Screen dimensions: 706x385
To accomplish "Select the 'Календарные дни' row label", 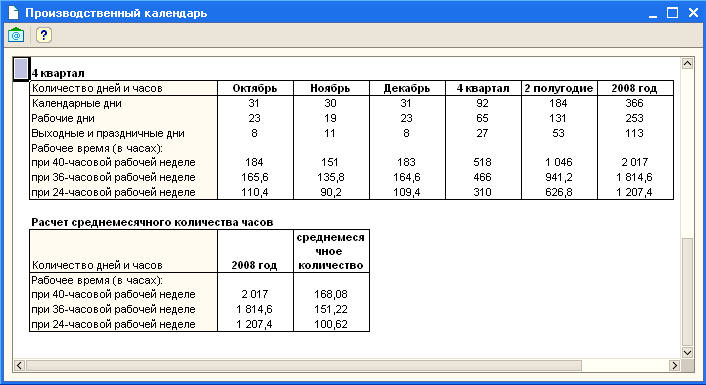I will pos(77,103).
